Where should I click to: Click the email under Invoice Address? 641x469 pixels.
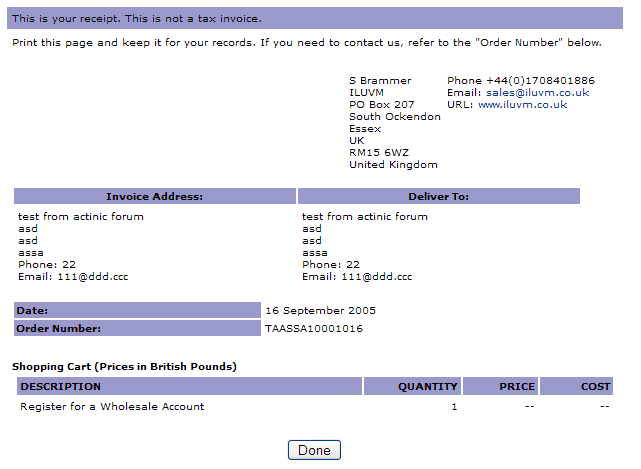click(74, 277)
